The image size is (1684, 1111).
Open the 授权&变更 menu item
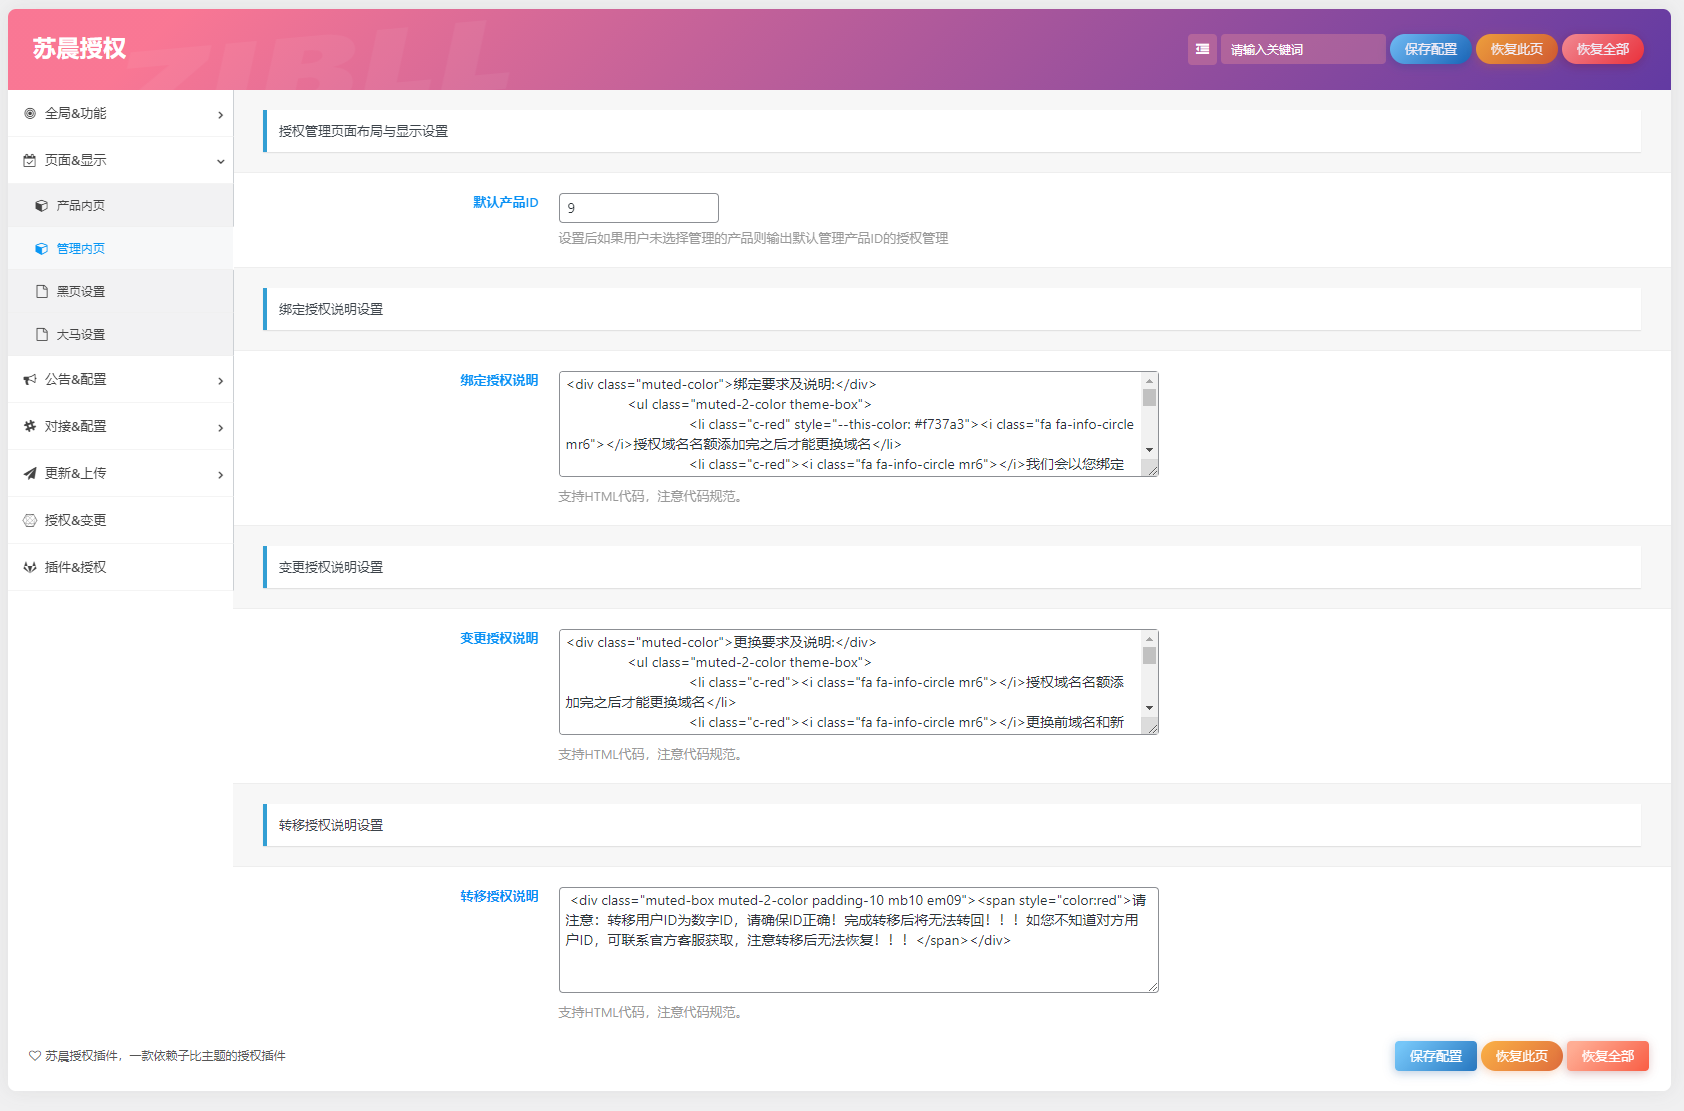pyautogui.click(x=120, y=520)
